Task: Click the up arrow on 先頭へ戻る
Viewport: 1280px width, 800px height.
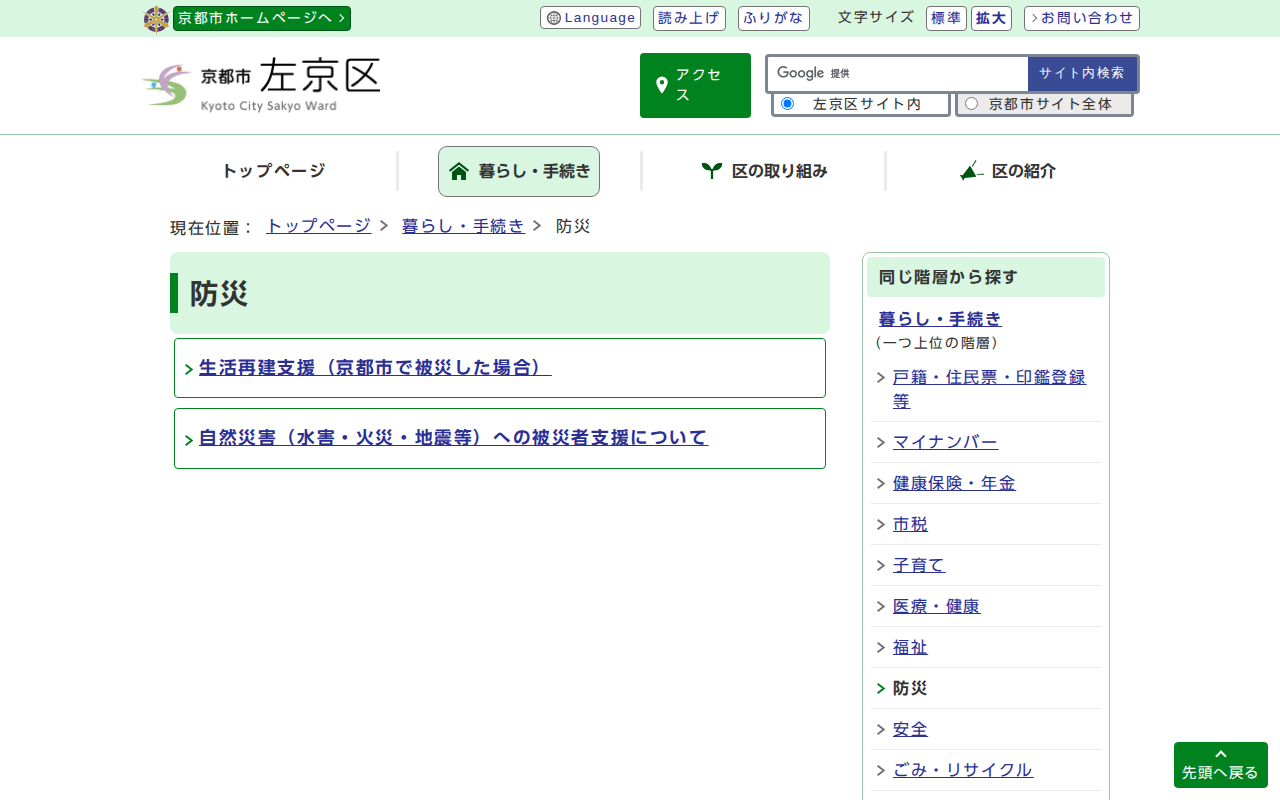Action: coord(1220,754)
